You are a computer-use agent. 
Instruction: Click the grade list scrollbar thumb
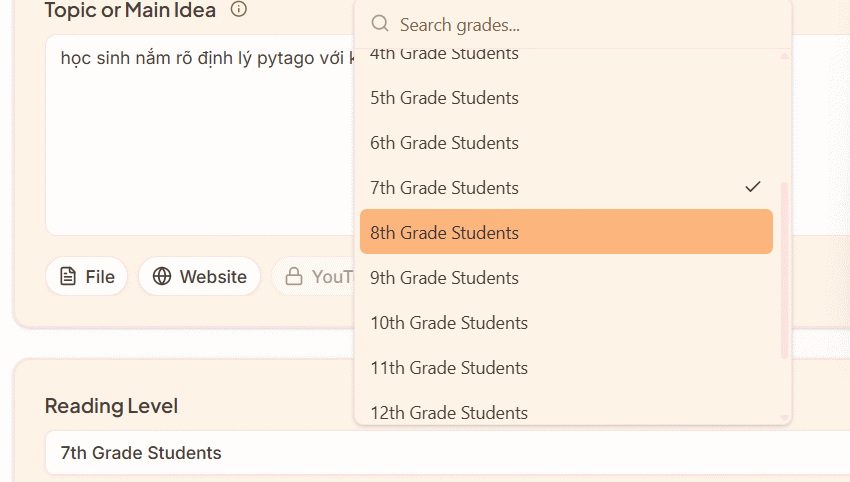[x=784, y=270]
